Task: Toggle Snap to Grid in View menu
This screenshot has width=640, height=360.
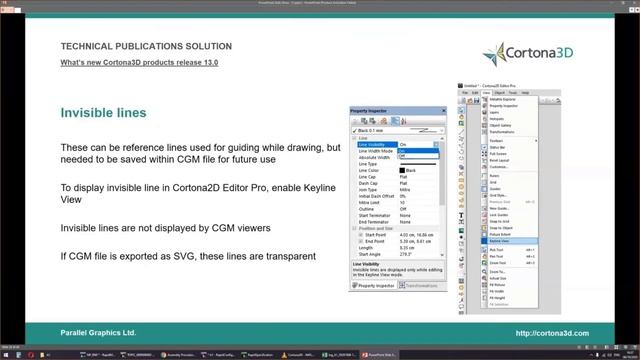Action: [509, 222]
